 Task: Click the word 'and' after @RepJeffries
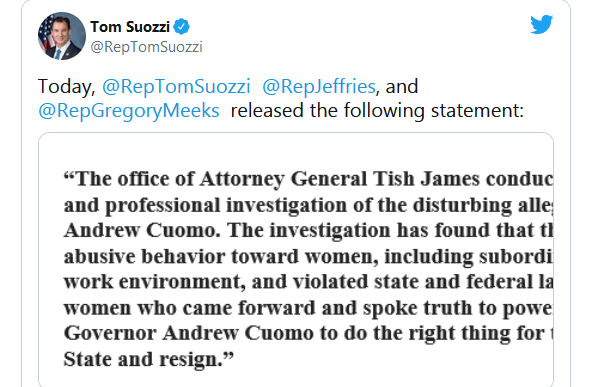pos(402,86)
